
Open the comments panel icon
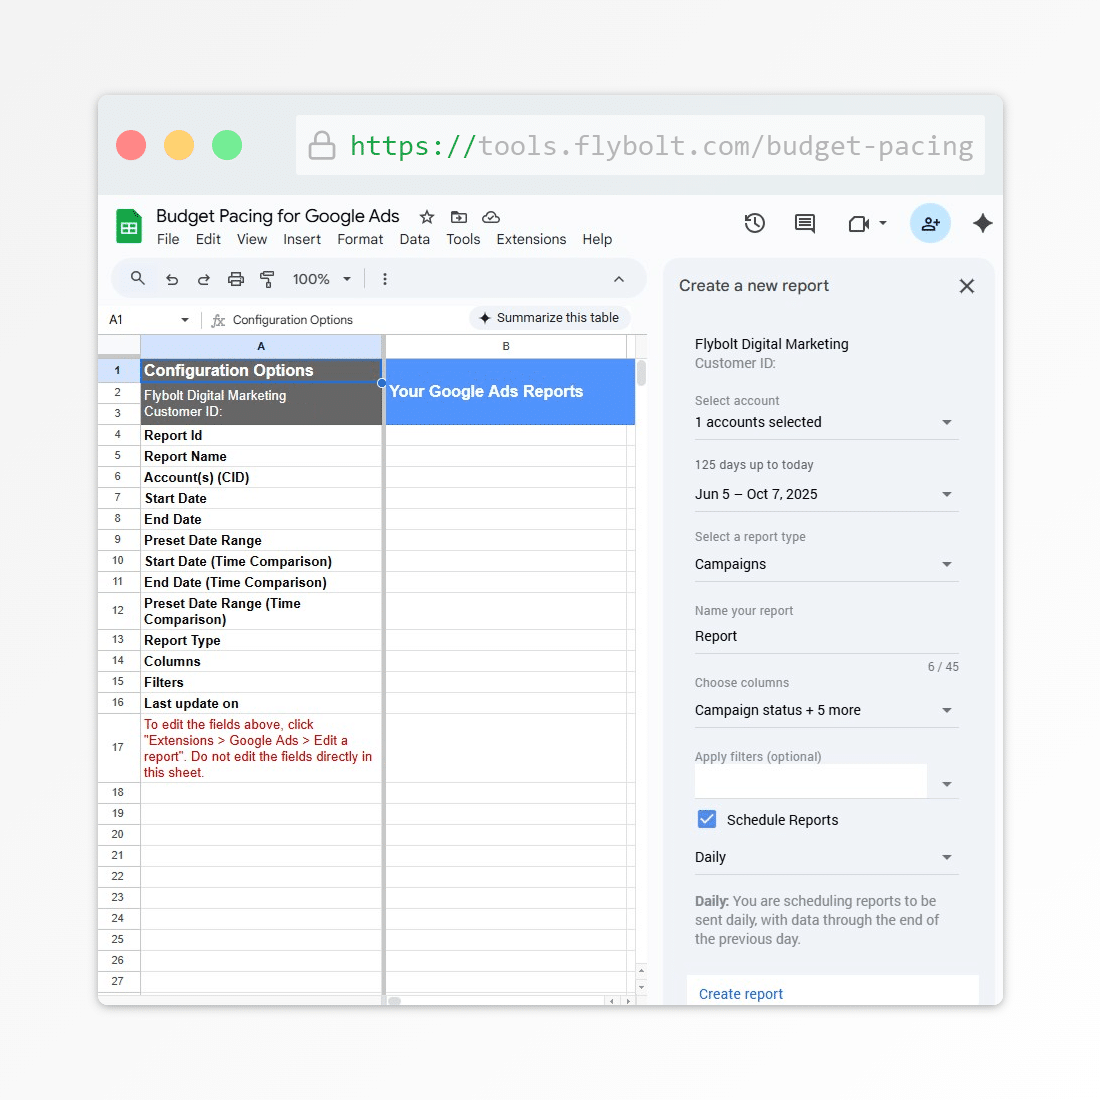point(805,223)
